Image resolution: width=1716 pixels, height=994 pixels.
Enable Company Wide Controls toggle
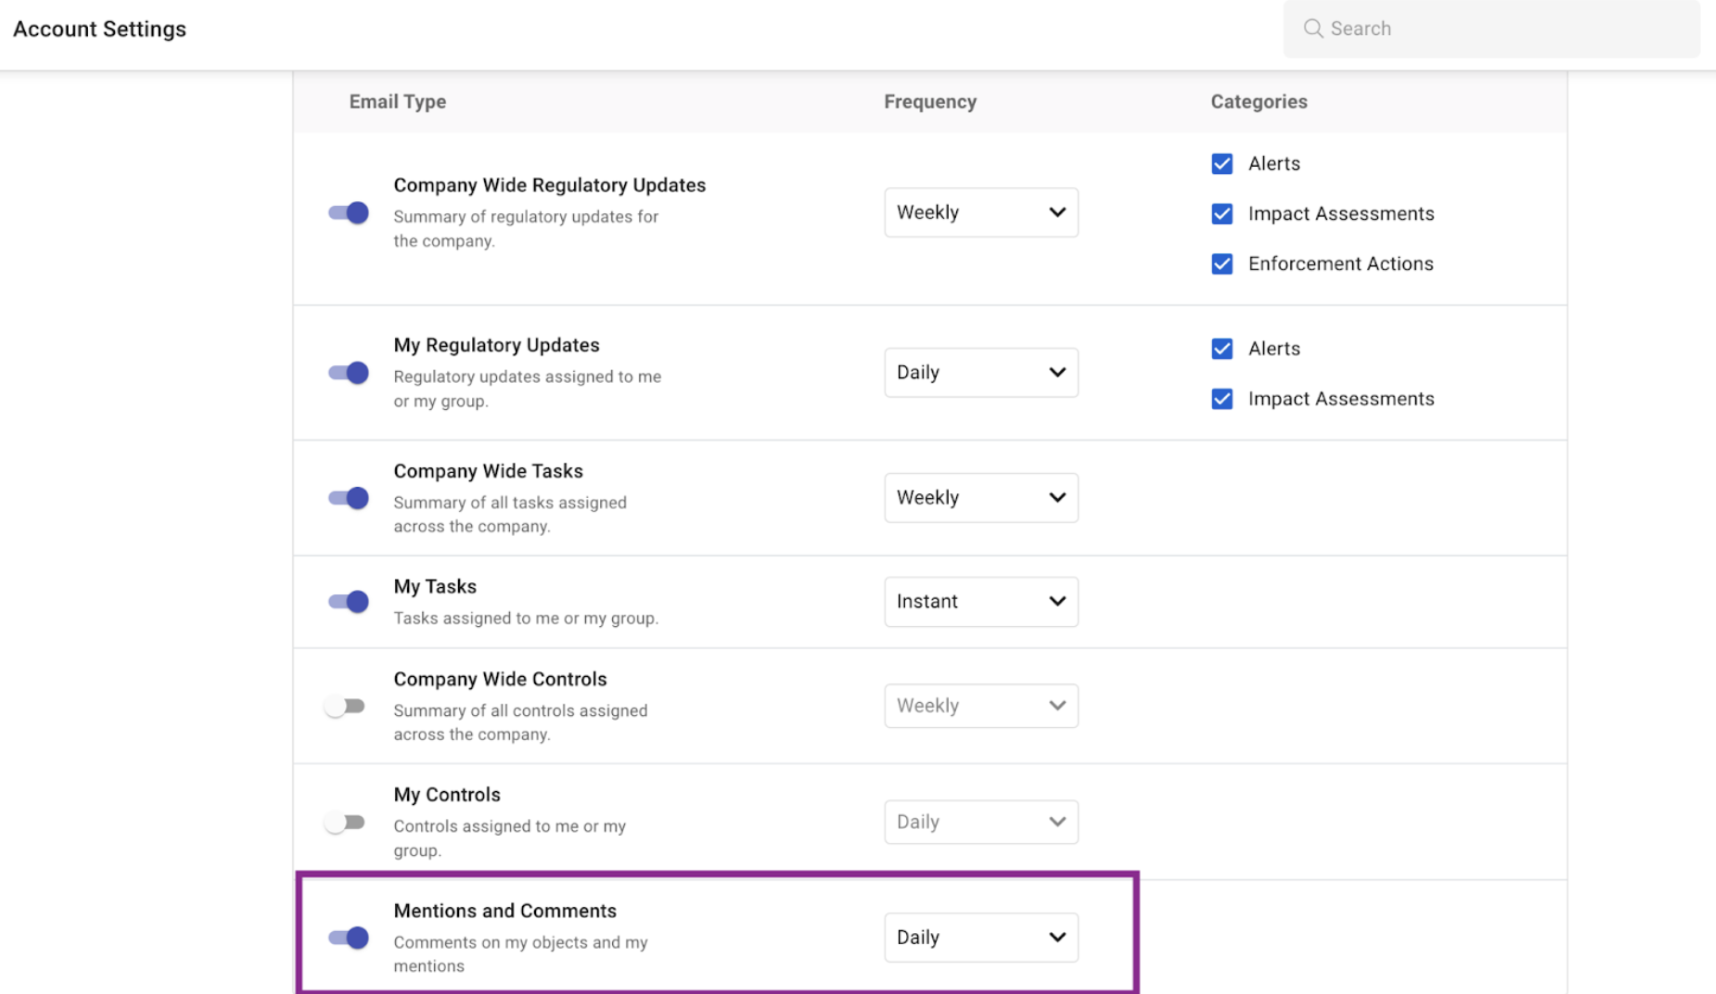point(345,706)
